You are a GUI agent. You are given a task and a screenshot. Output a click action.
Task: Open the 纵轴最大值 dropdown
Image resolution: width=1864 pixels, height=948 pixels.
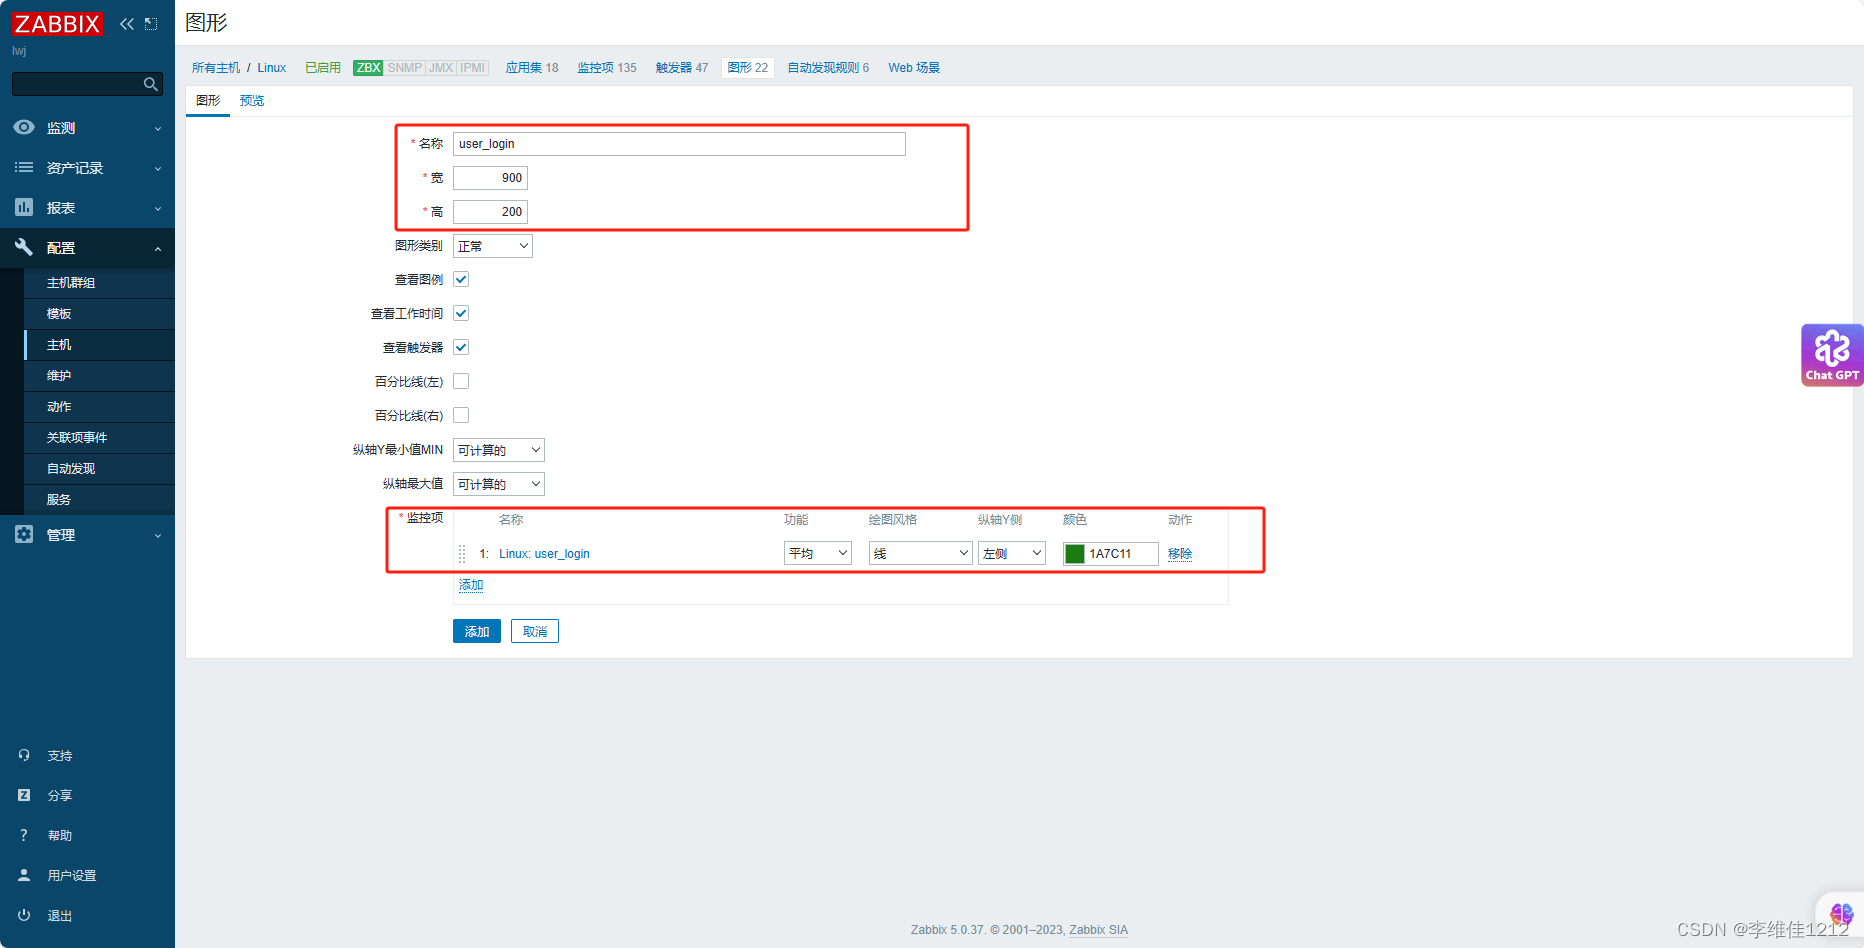coord(499,484)
